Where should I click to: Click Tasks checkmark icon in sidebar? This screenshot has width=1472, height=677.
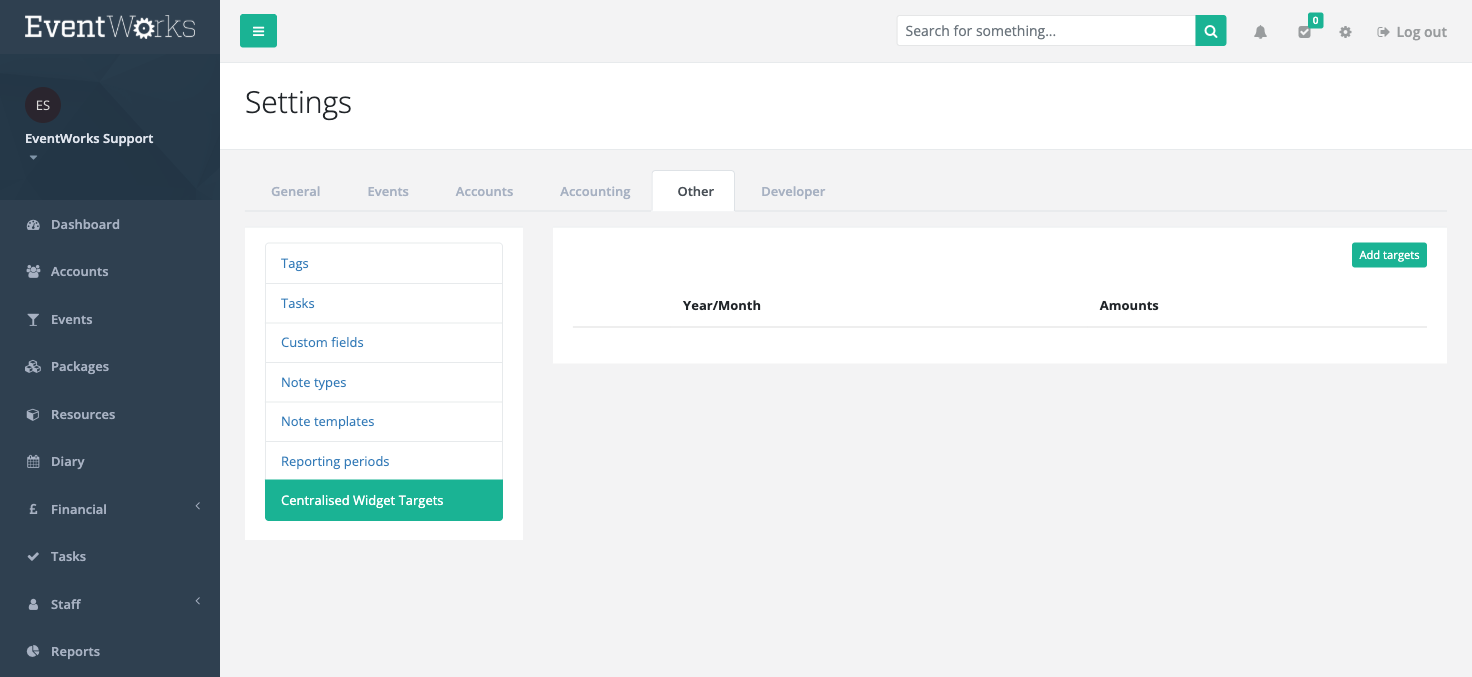coord(33,557)
